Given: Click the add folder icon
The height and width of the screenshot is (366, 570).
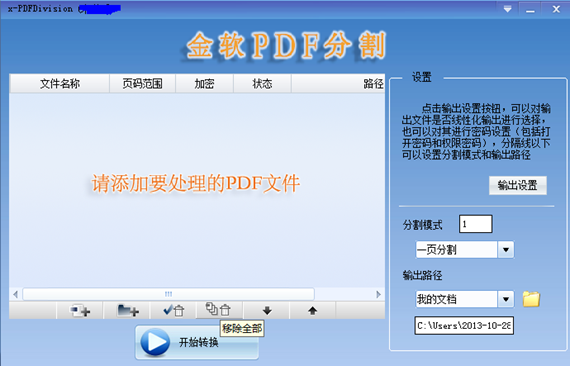Looking at the screenshot, I should pyautogui.click(x=127, y=310).
